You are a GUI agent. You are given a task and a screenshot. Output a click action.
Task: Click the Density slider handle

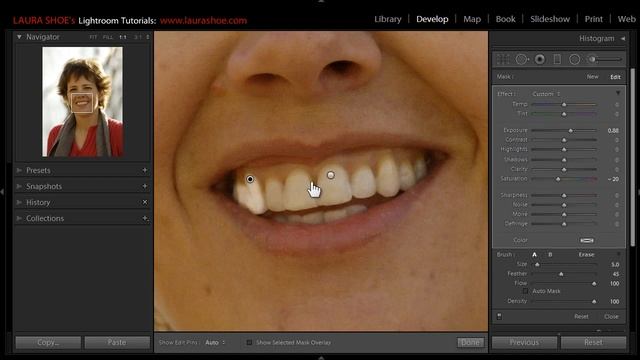coord(594,302)
